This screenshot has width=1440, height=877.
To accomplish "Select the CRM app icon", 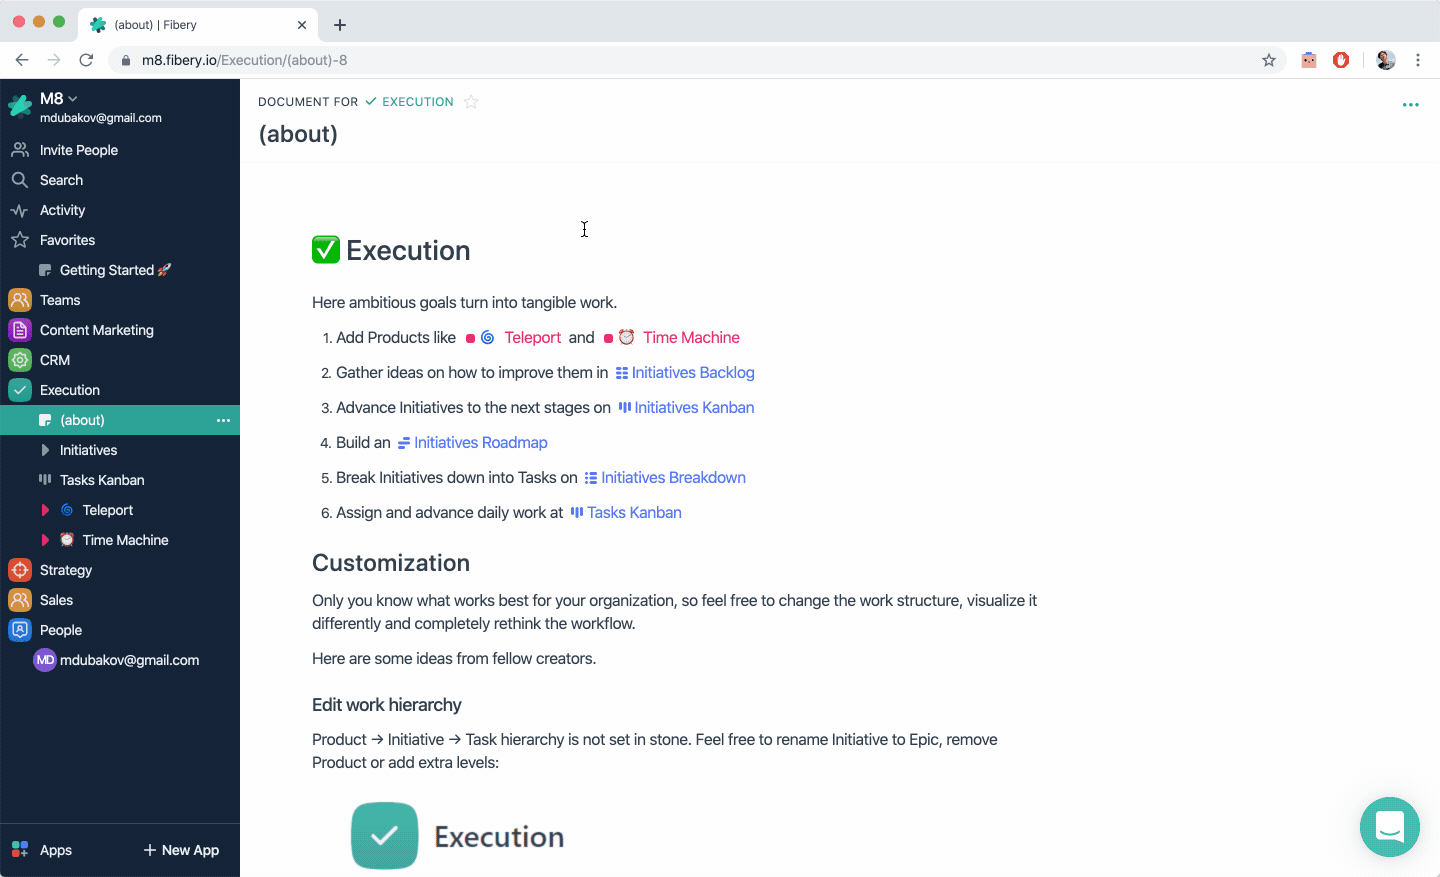I will click(x=20, y=360).
